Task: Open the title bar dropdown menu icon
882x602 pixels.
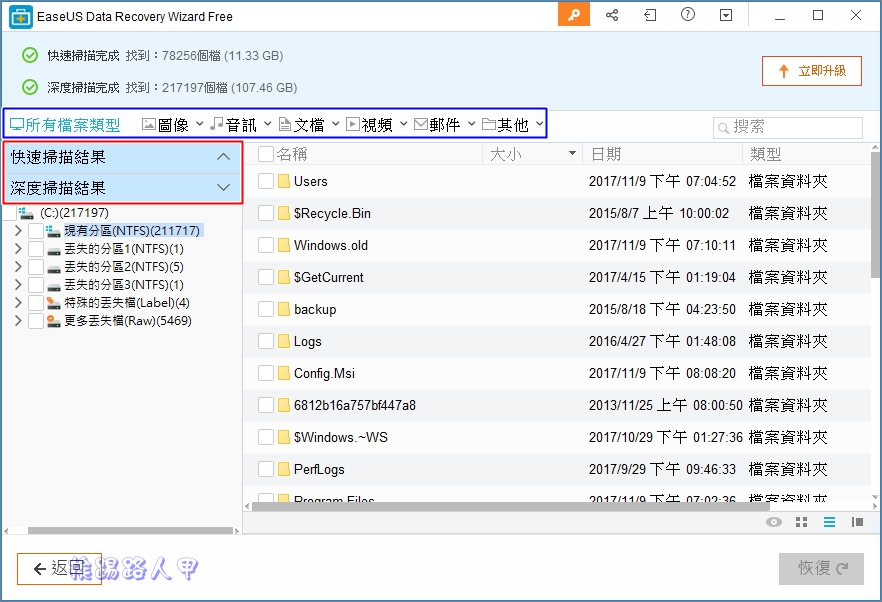Action: click(726, 15)
